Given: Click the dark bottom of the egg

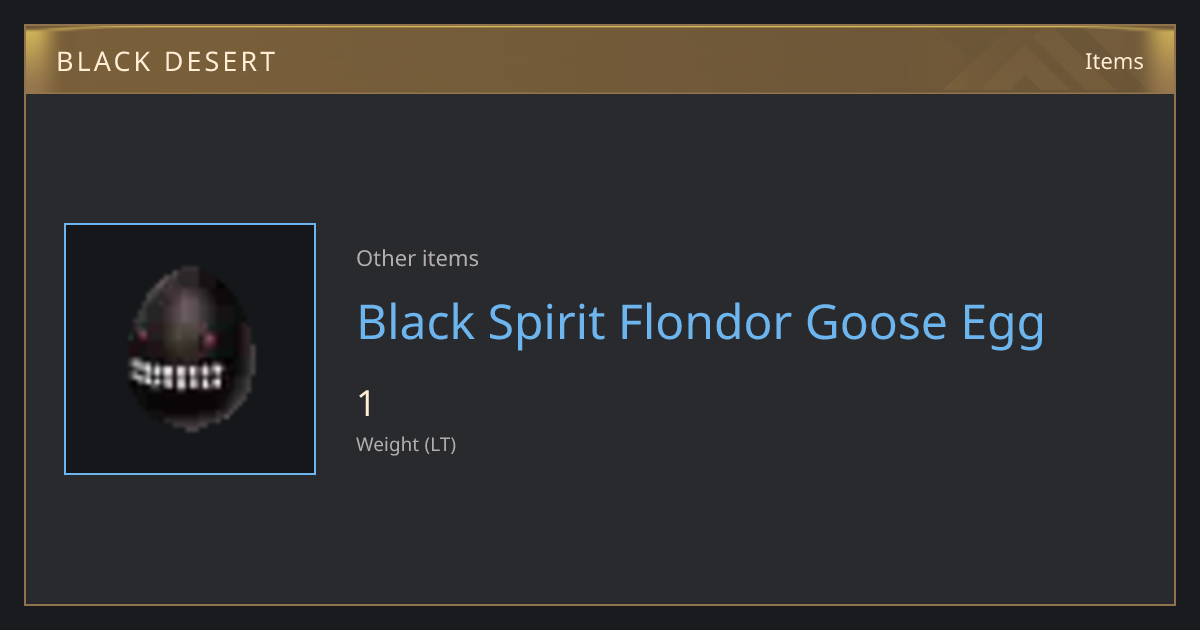Looking at the screenshot, I should pyautogui.click(x=192, y=412).
